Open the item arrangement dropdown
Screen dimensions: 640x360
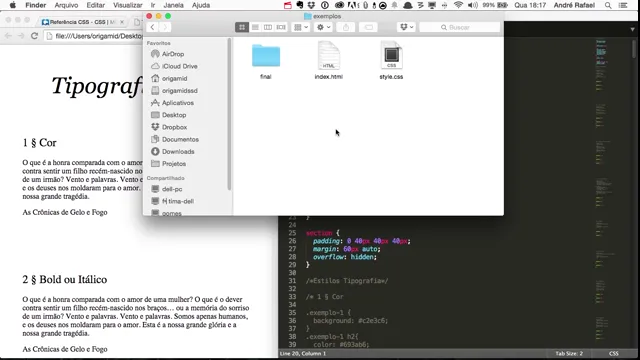pos(301,27)
